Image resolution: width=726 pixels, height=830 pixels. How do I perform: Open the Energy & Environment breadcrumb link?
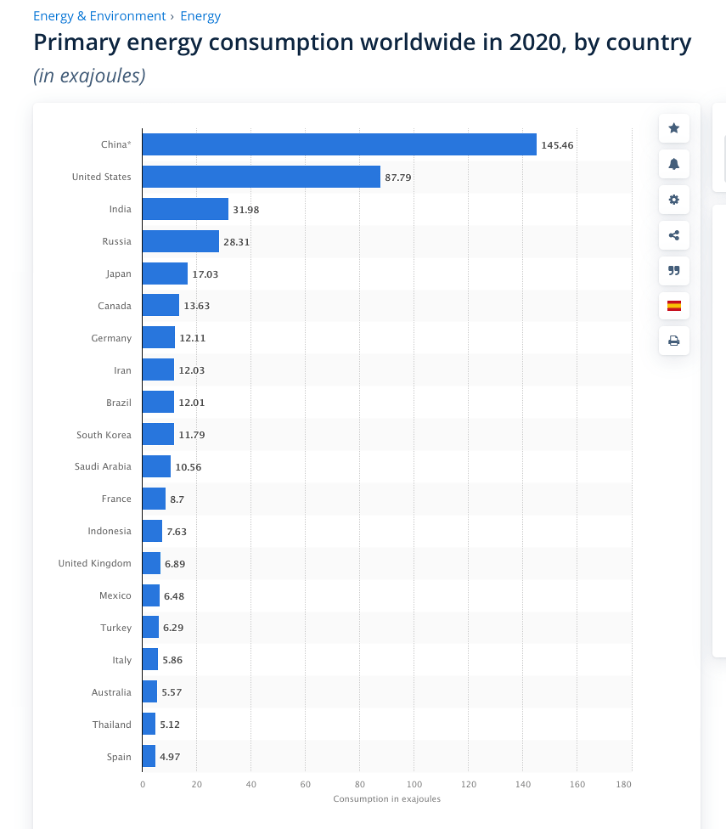click(x=99, y=16)
